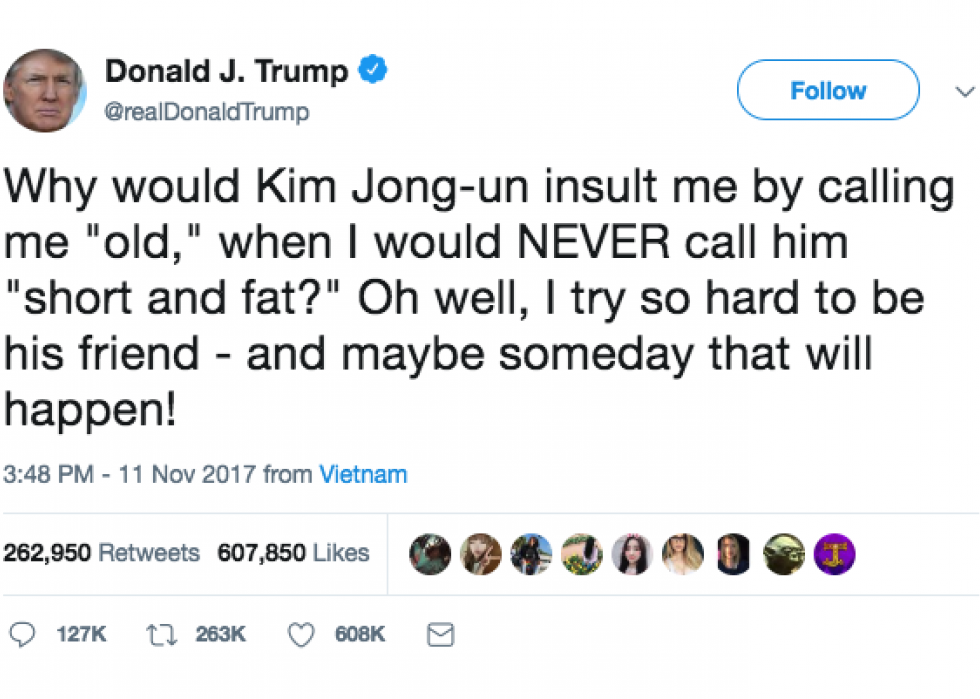Click the 608K like count
The image size is (980, 699).
pyautogui.click(x=360, y=635)
